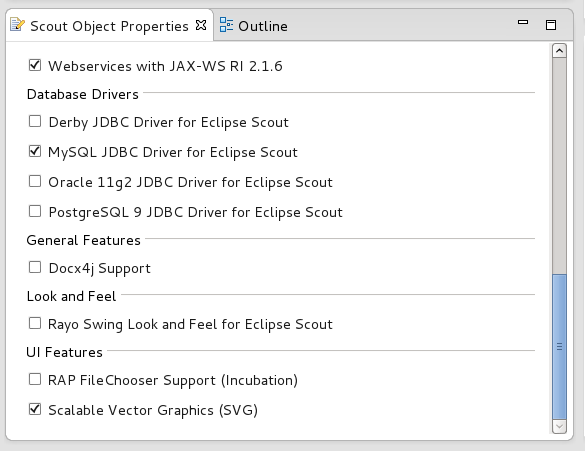Viewport: 585px width, 451px height.
Task: Click the Derby JDBC Driver label text
Action: 169,122
